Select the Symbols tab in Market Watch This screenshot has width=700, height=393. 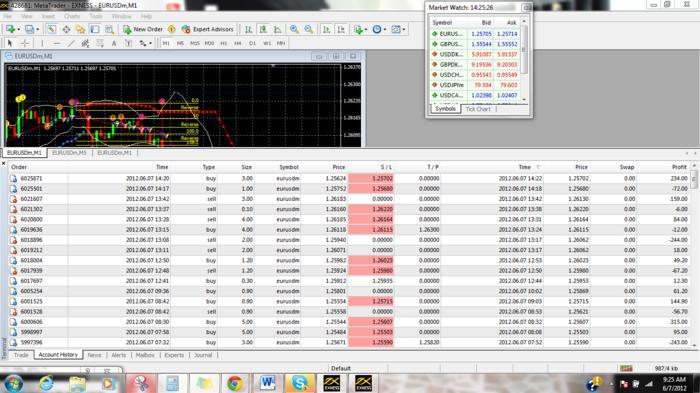pyautogui.click(x=445, y=109)
